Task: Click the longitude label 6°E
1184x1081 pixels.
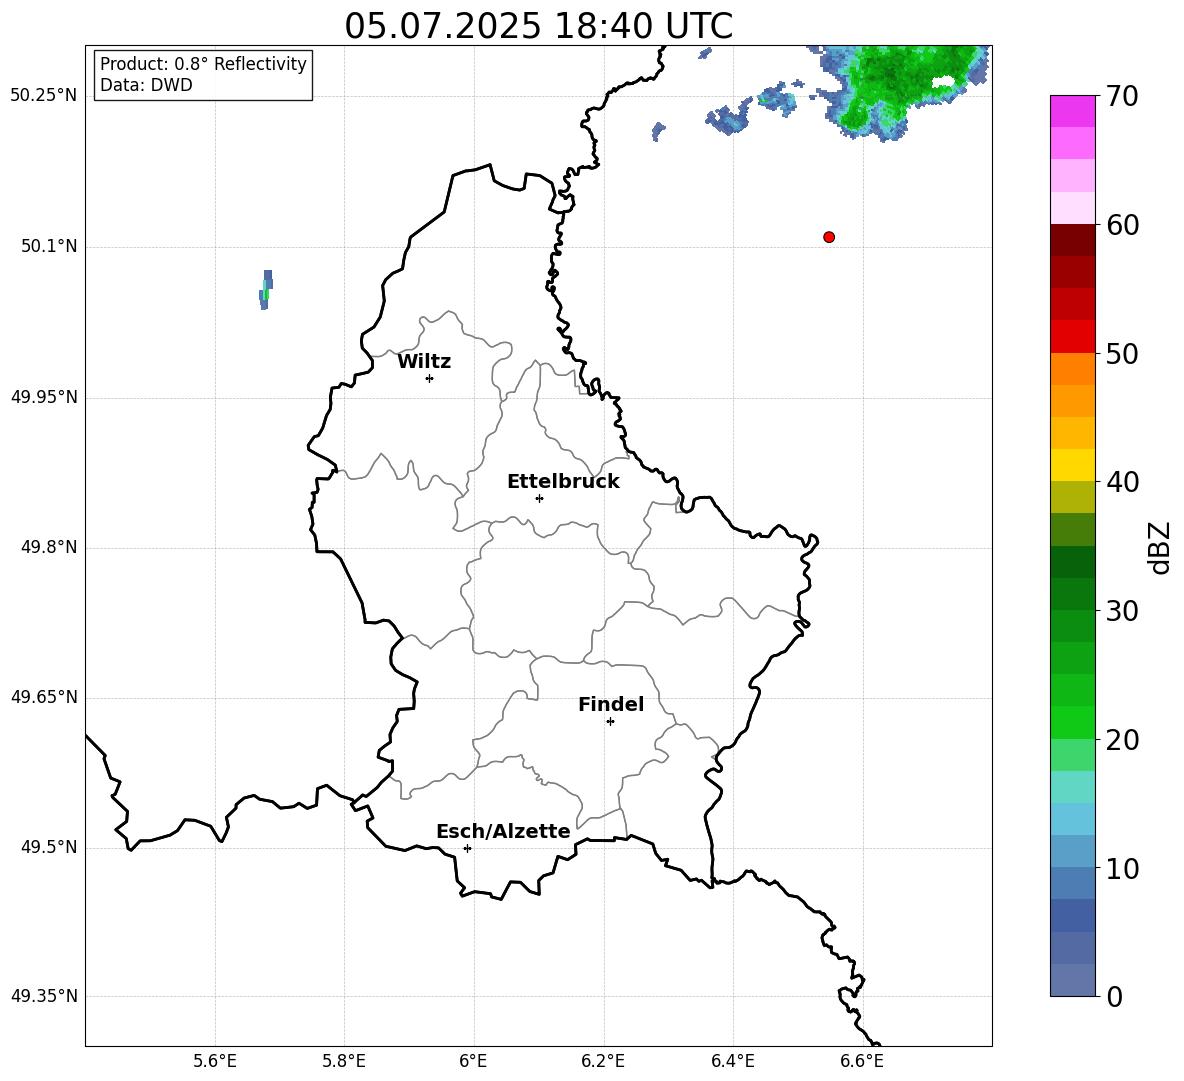Action: point(473,1061)
